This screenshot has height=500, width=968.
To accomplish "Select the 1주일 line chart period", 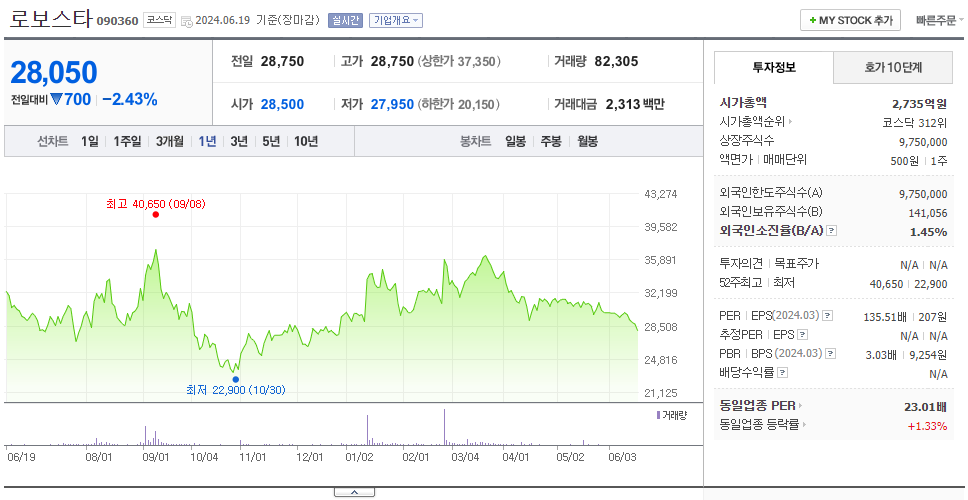I will pos(127,141).
